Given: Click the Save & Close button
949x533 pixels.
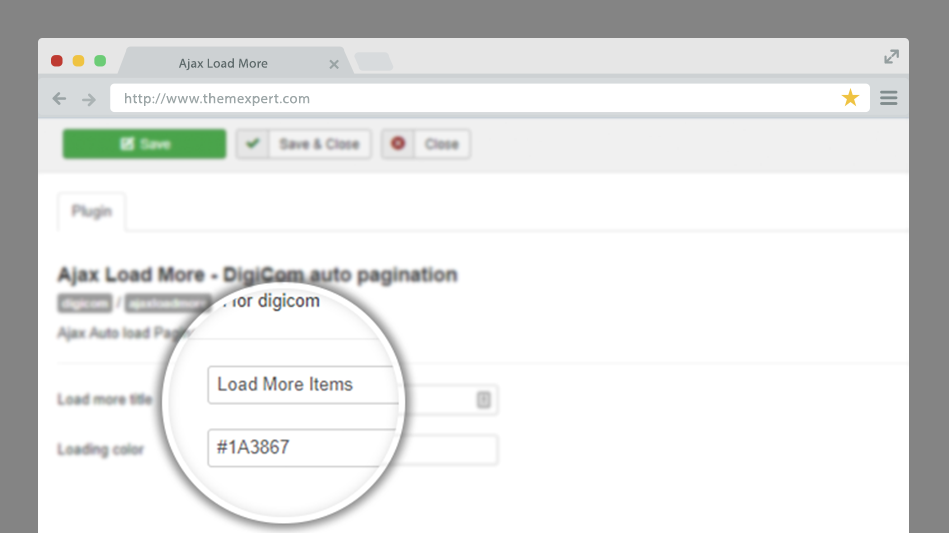Looking at the screenshot, I should 304,144.
